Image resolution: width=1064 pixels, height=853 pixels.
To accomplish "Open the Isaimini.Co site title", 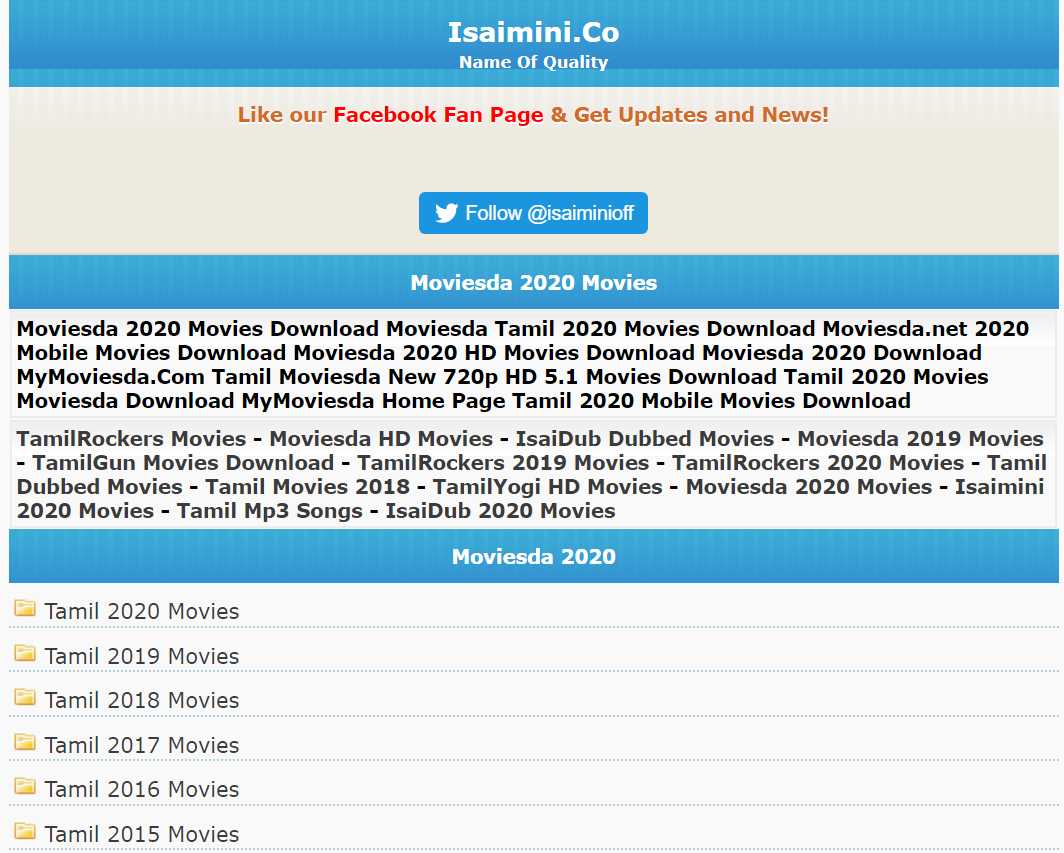I will [533, 33].
